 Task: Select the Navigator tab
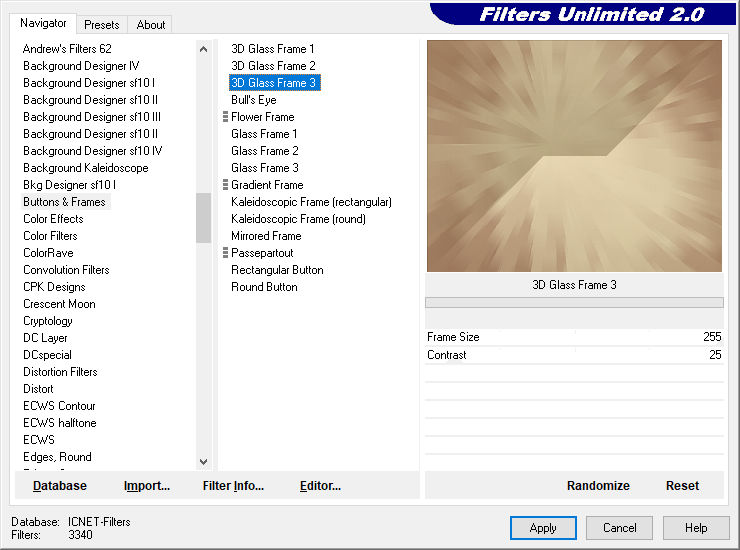(x=43, y=23)
